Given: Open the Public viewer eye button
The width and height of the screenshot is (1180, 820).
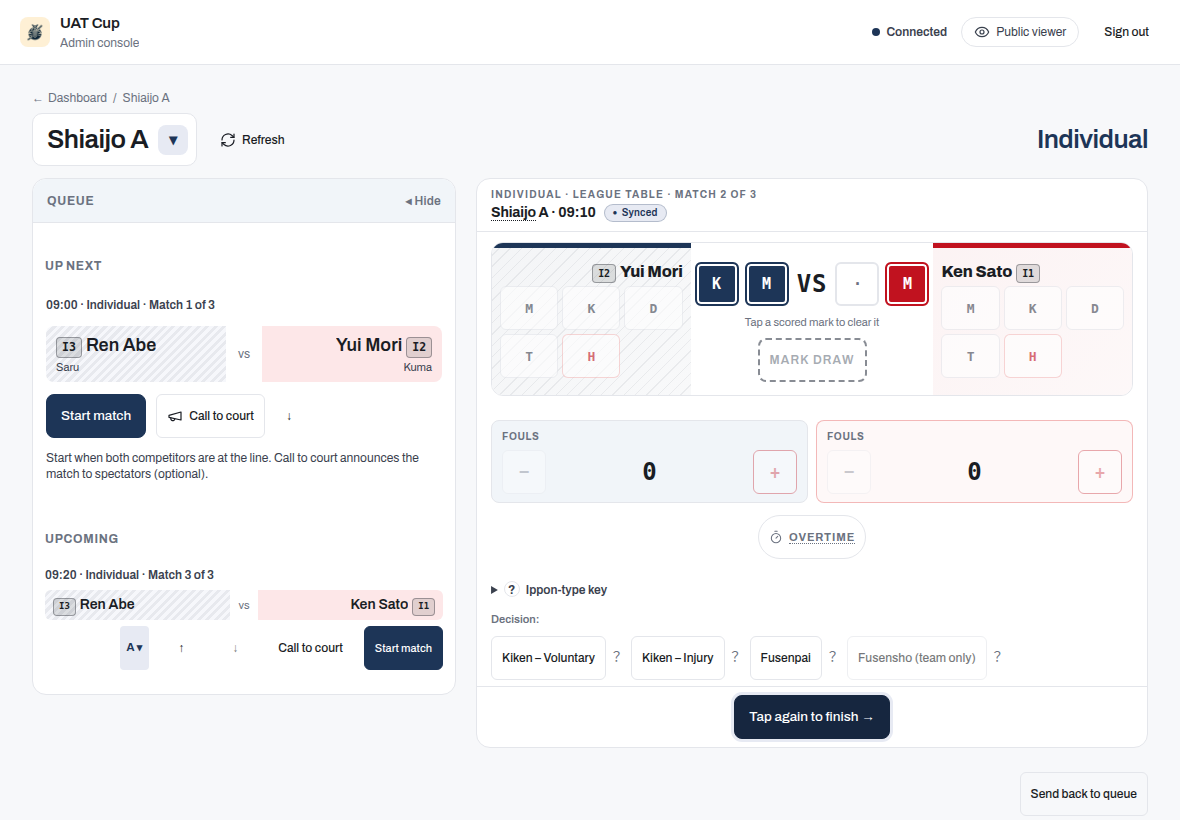Looking at the screenshot, I should (1020, 32).
